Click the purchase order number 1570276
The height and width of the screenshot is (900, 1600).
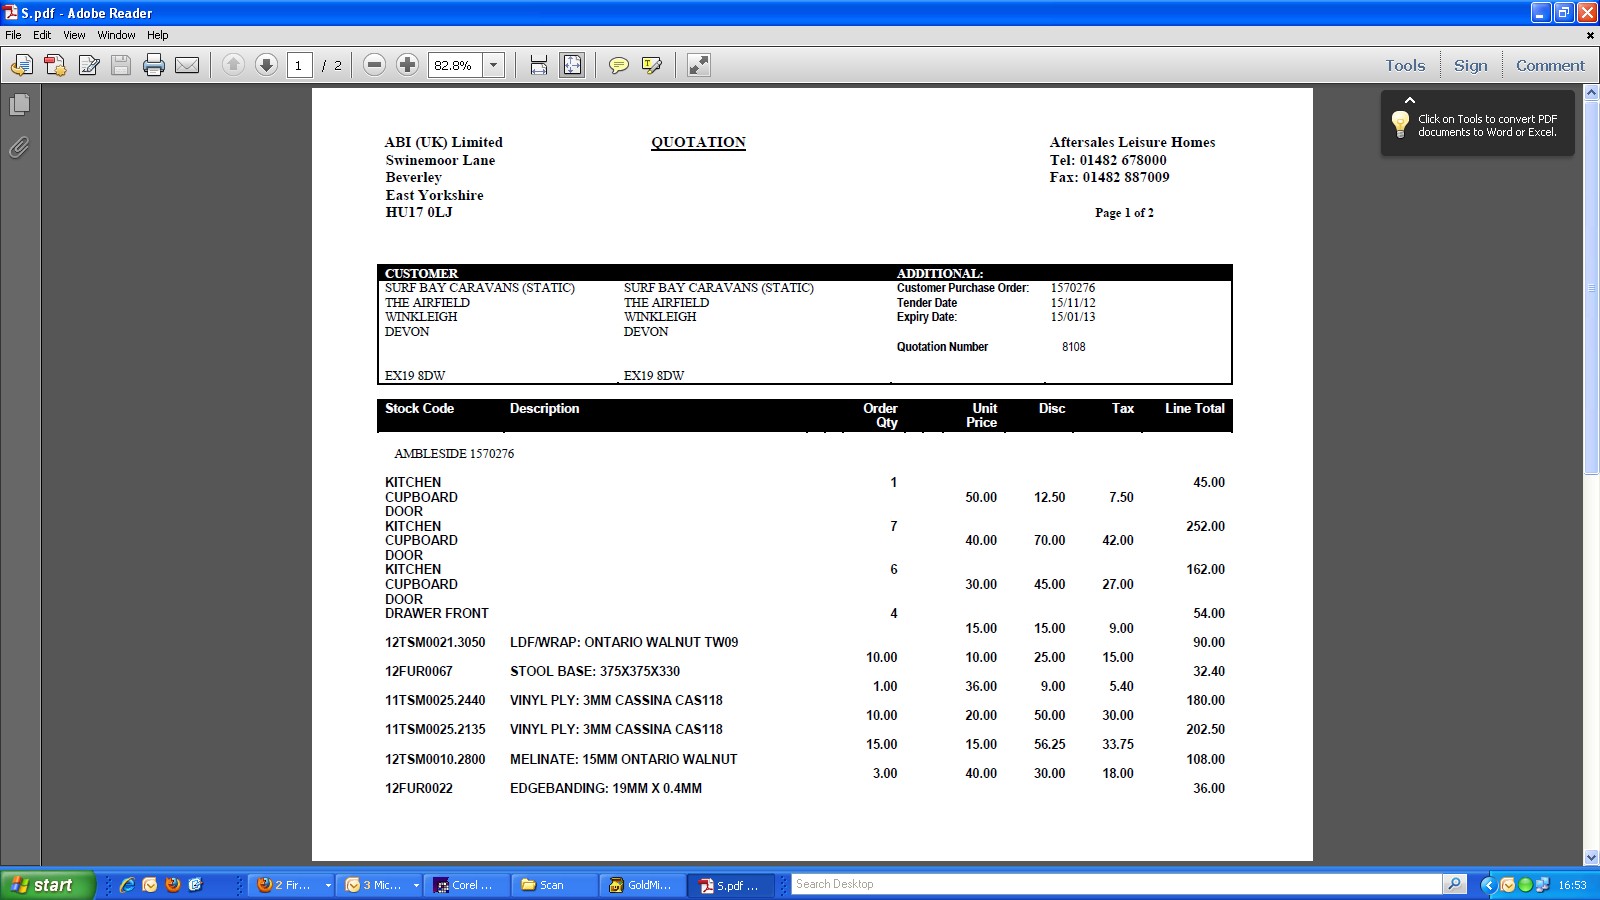click(1072, 288)
